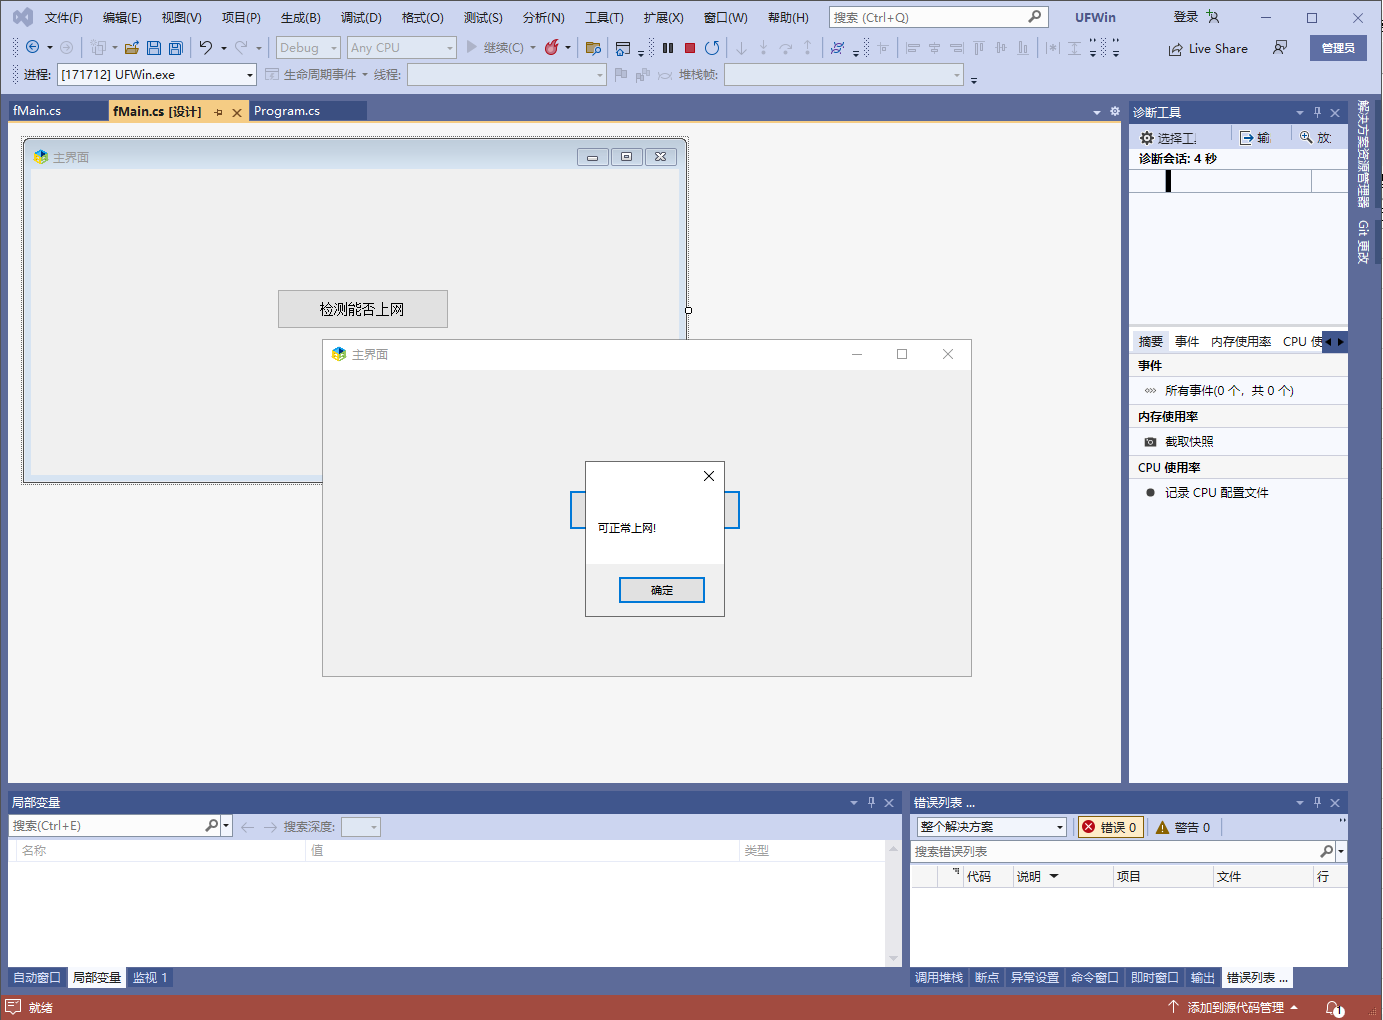Click the save file icon
The width and height of the screenshot is (1383, 1020).
(x=154, y=47)
